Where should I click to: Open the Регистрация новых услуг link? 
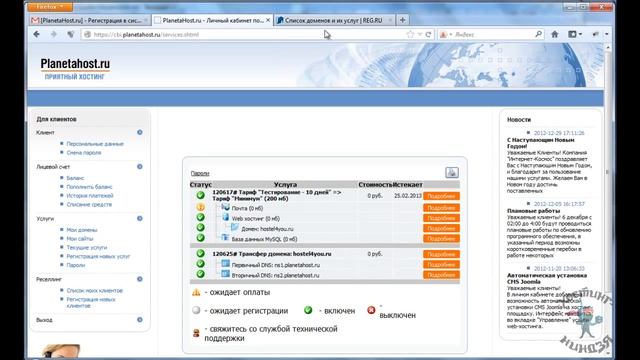[x=98, y=256]
